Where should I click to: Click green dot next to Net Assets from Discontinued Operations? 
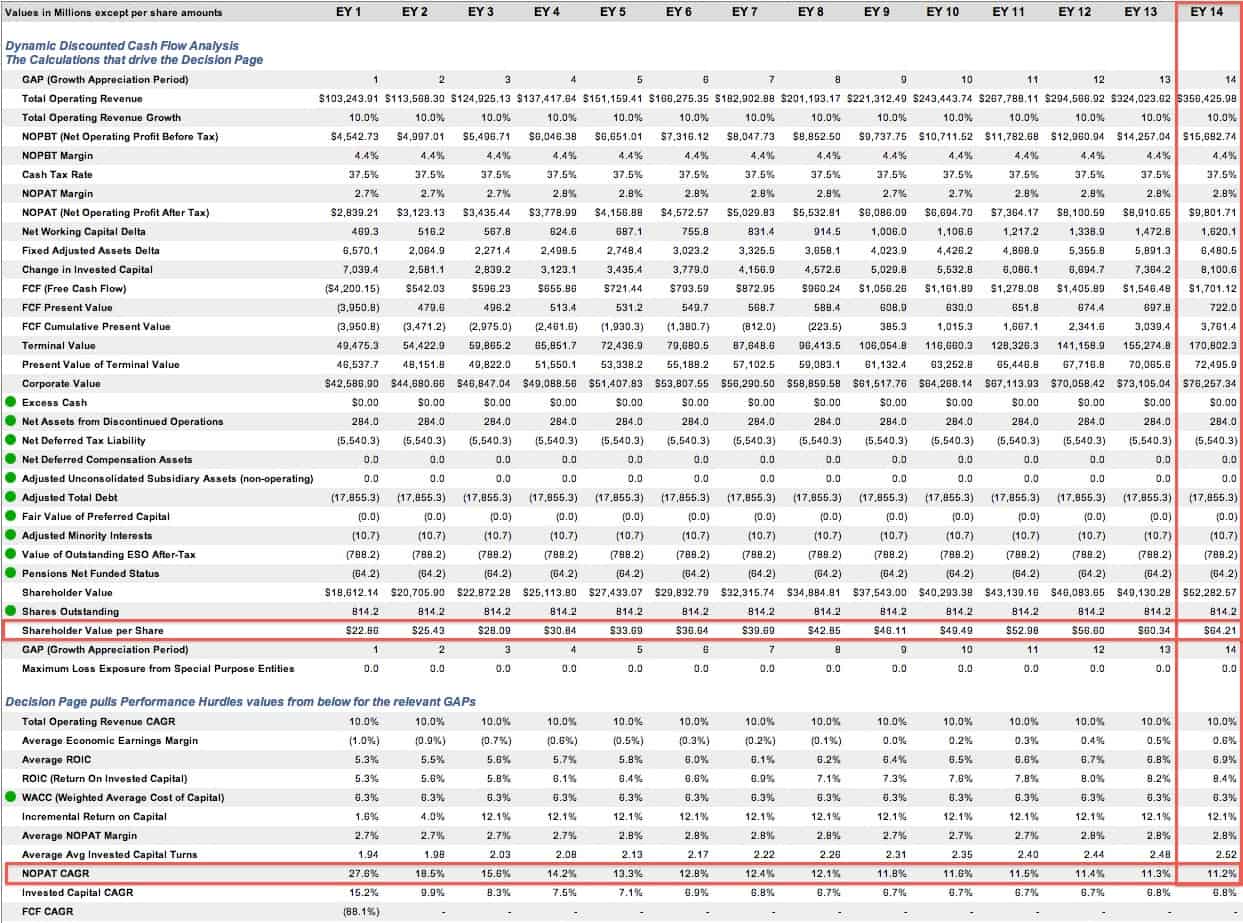coord(10,421)
